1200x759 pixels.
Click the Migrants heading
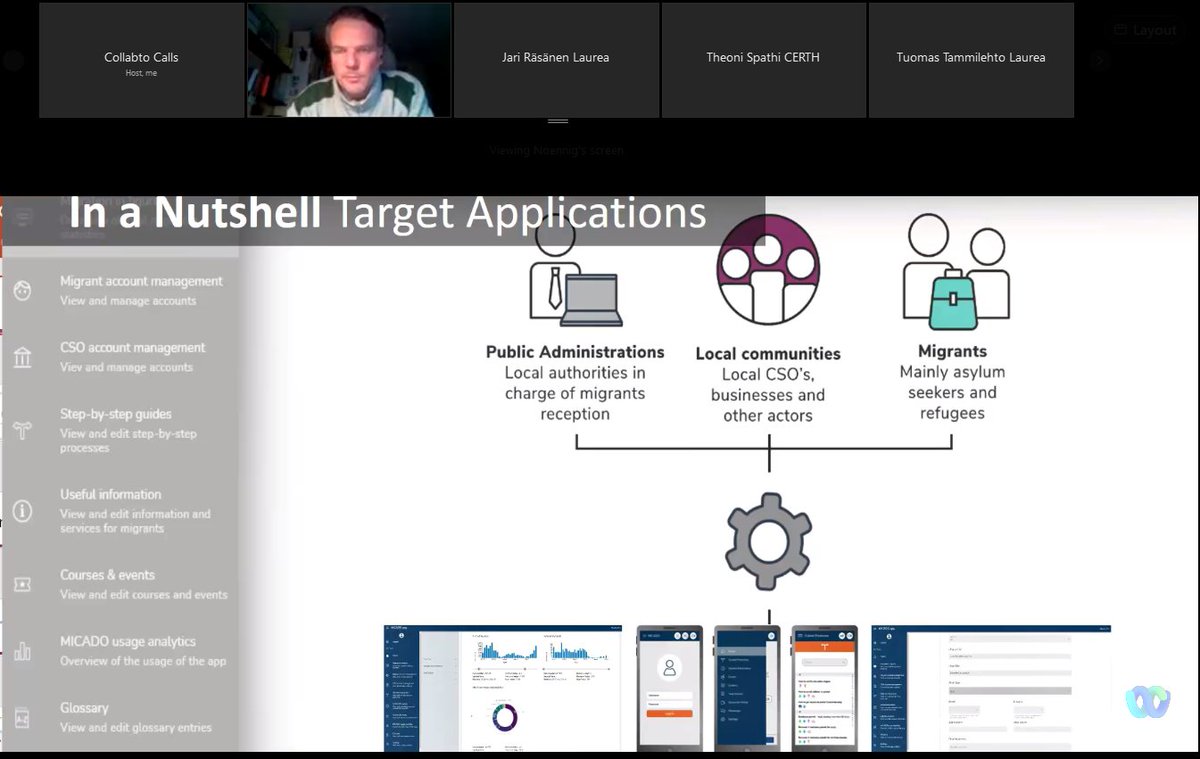tap(952, 351)
